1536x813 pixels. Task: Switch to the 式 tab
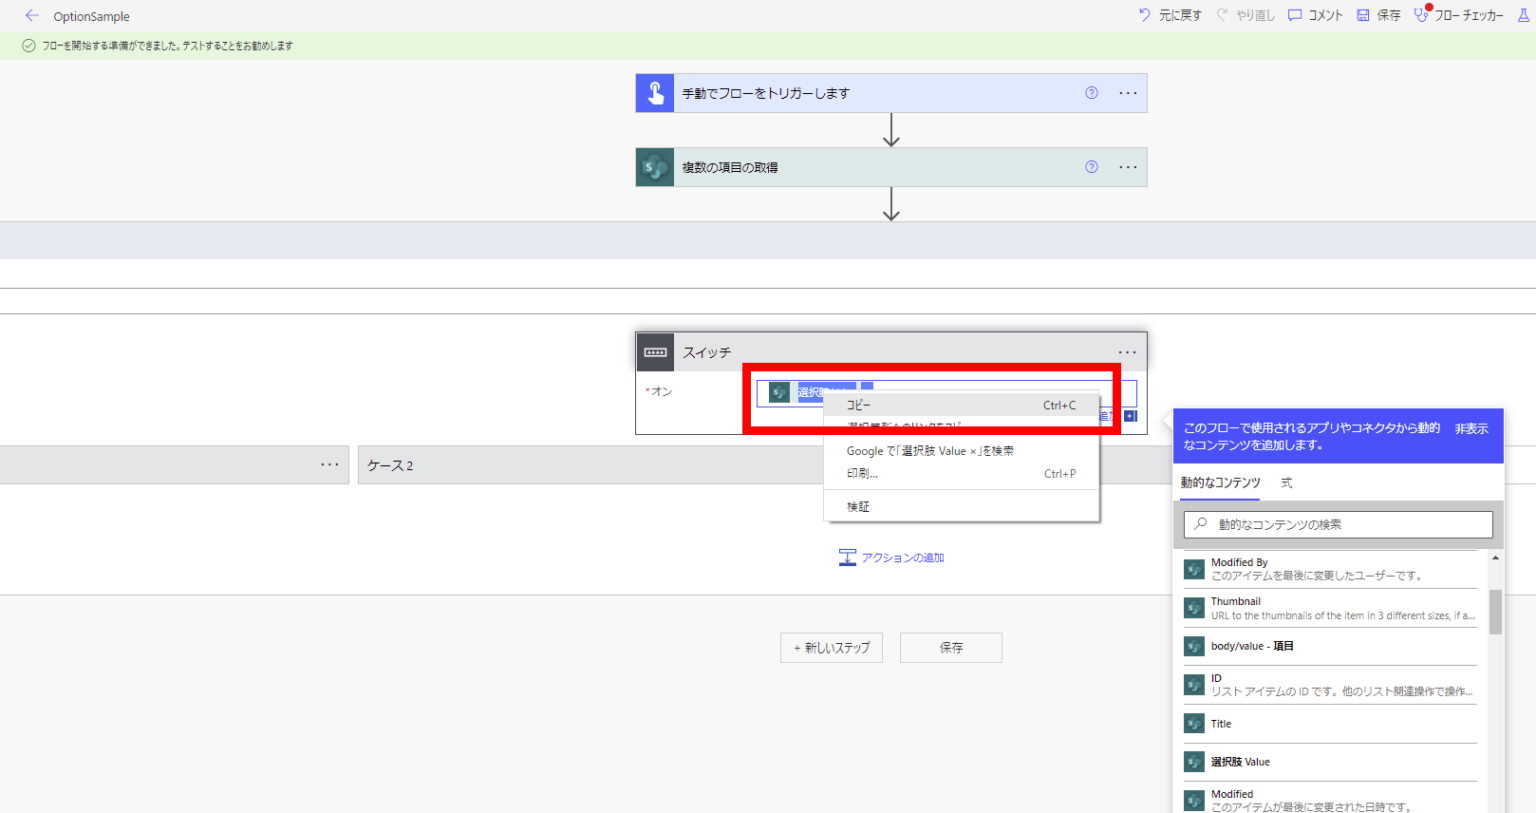pyautogui.click(x=1286, y=483)
